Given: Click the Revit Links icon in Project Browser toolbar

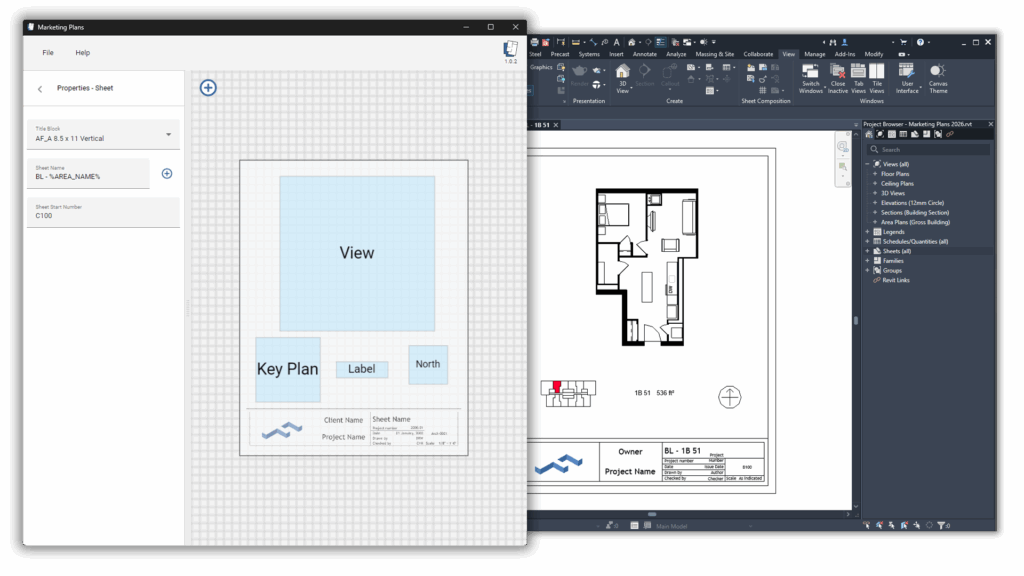Looking at the screenshot, I should pyautogui.click(x=950, y=134).
